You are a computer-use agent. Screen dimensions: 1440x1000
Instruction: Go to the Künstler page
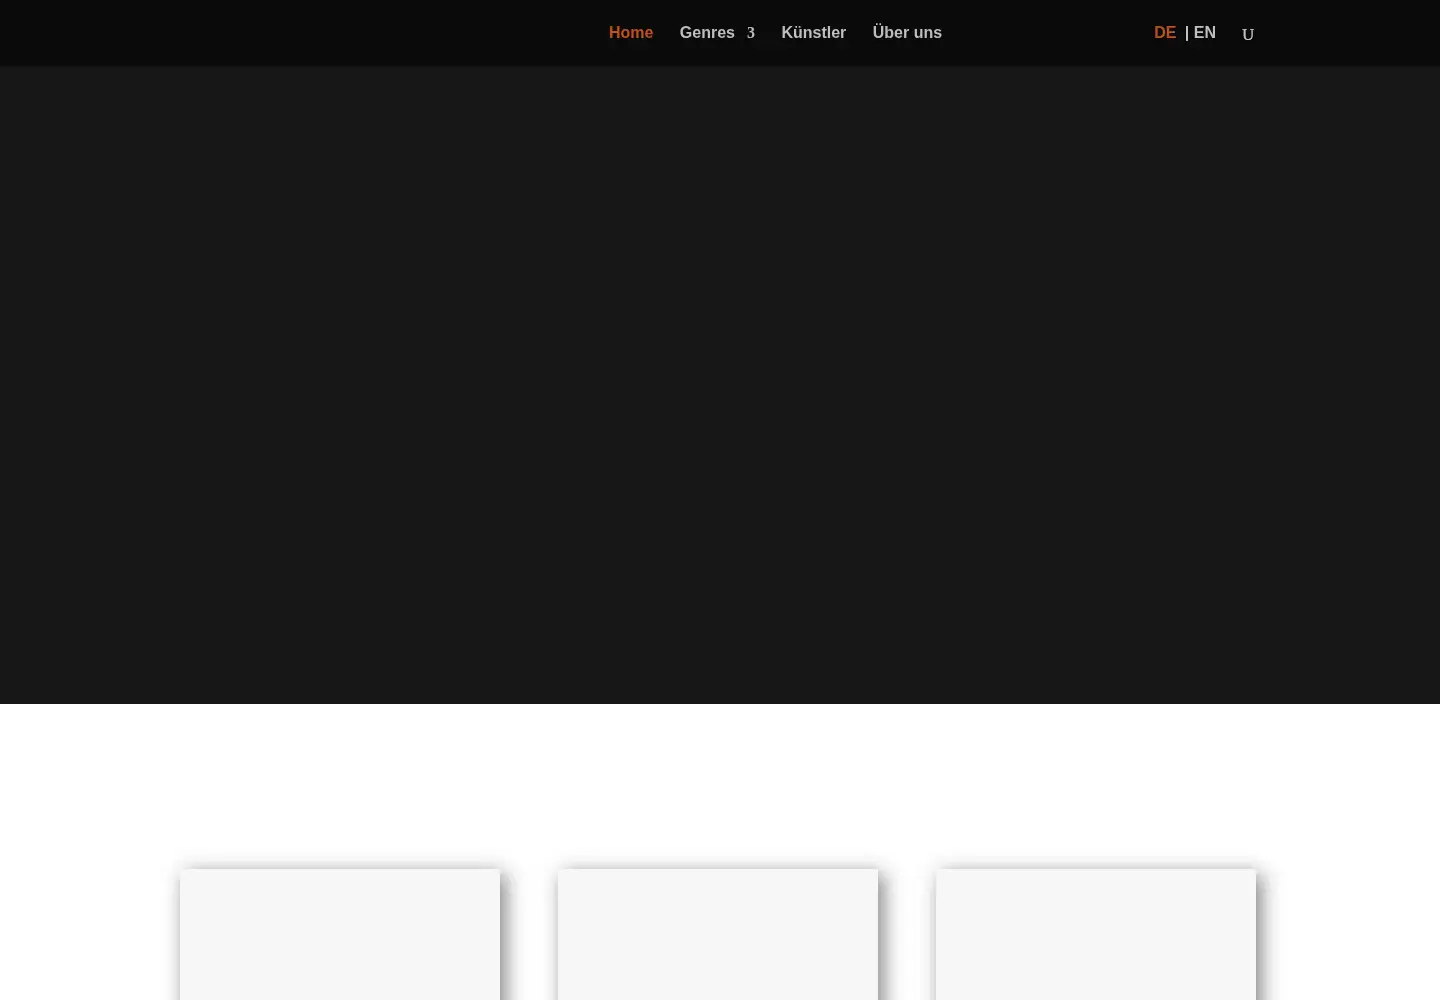813,33
